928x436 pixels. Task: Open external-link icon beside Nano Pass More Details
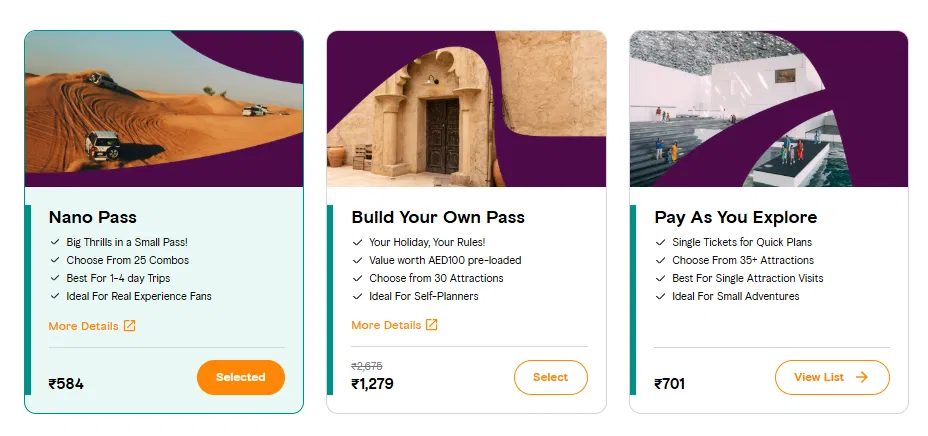tap(129, 326)
